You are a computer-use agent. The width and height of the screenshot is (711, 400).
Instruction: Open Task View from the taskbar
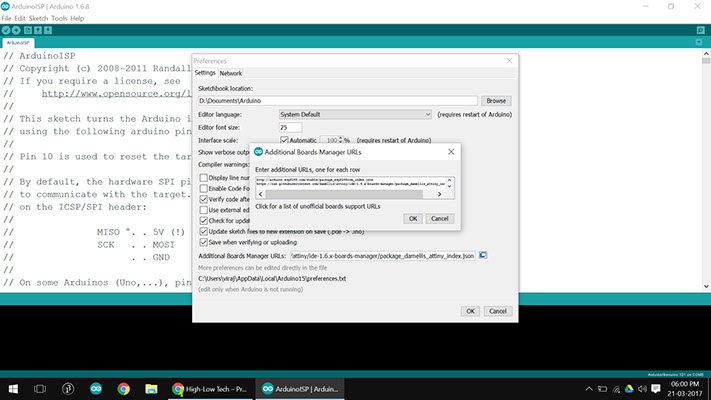pos(40,389)
